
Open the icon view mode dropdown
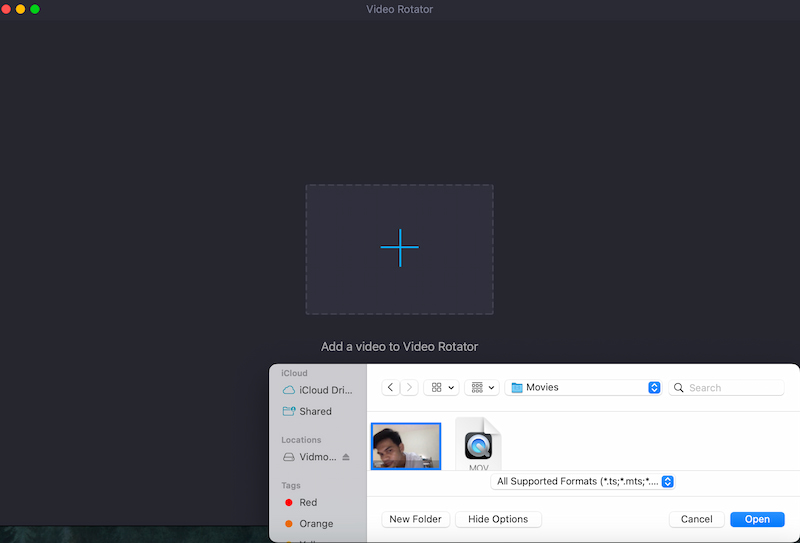point(443,388)
